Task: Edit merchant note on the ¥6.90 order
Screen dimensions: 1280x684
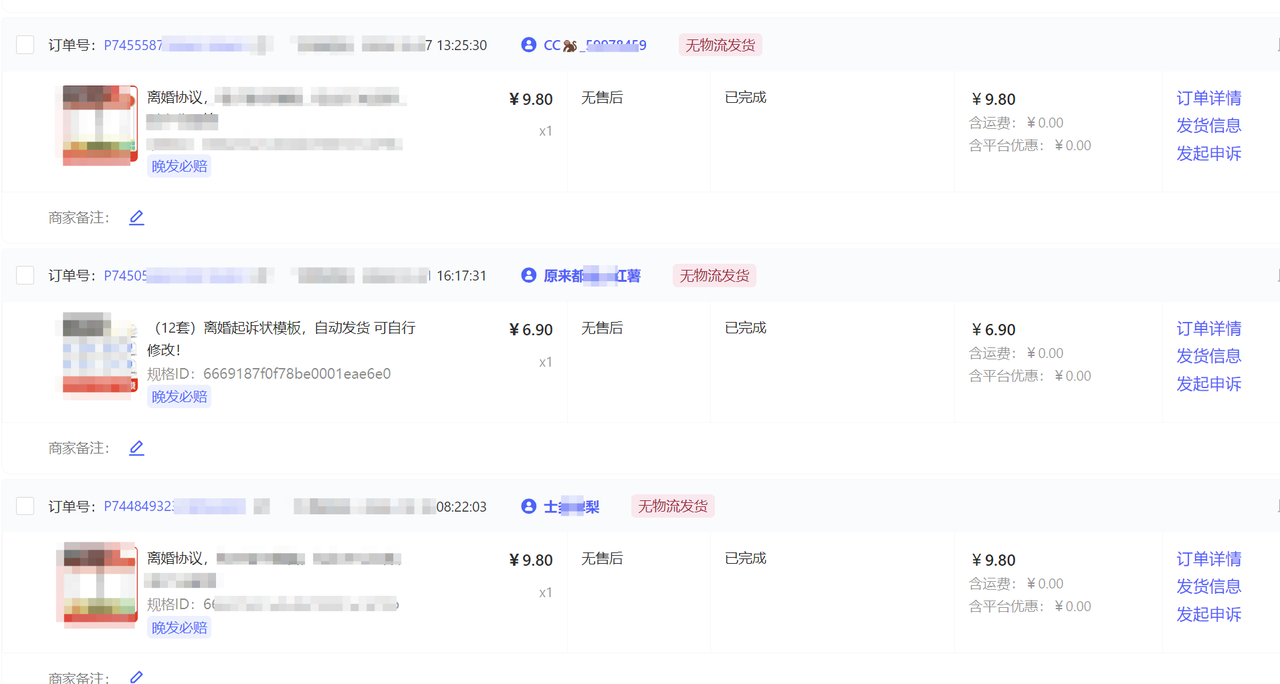Action: pos(136,447)
